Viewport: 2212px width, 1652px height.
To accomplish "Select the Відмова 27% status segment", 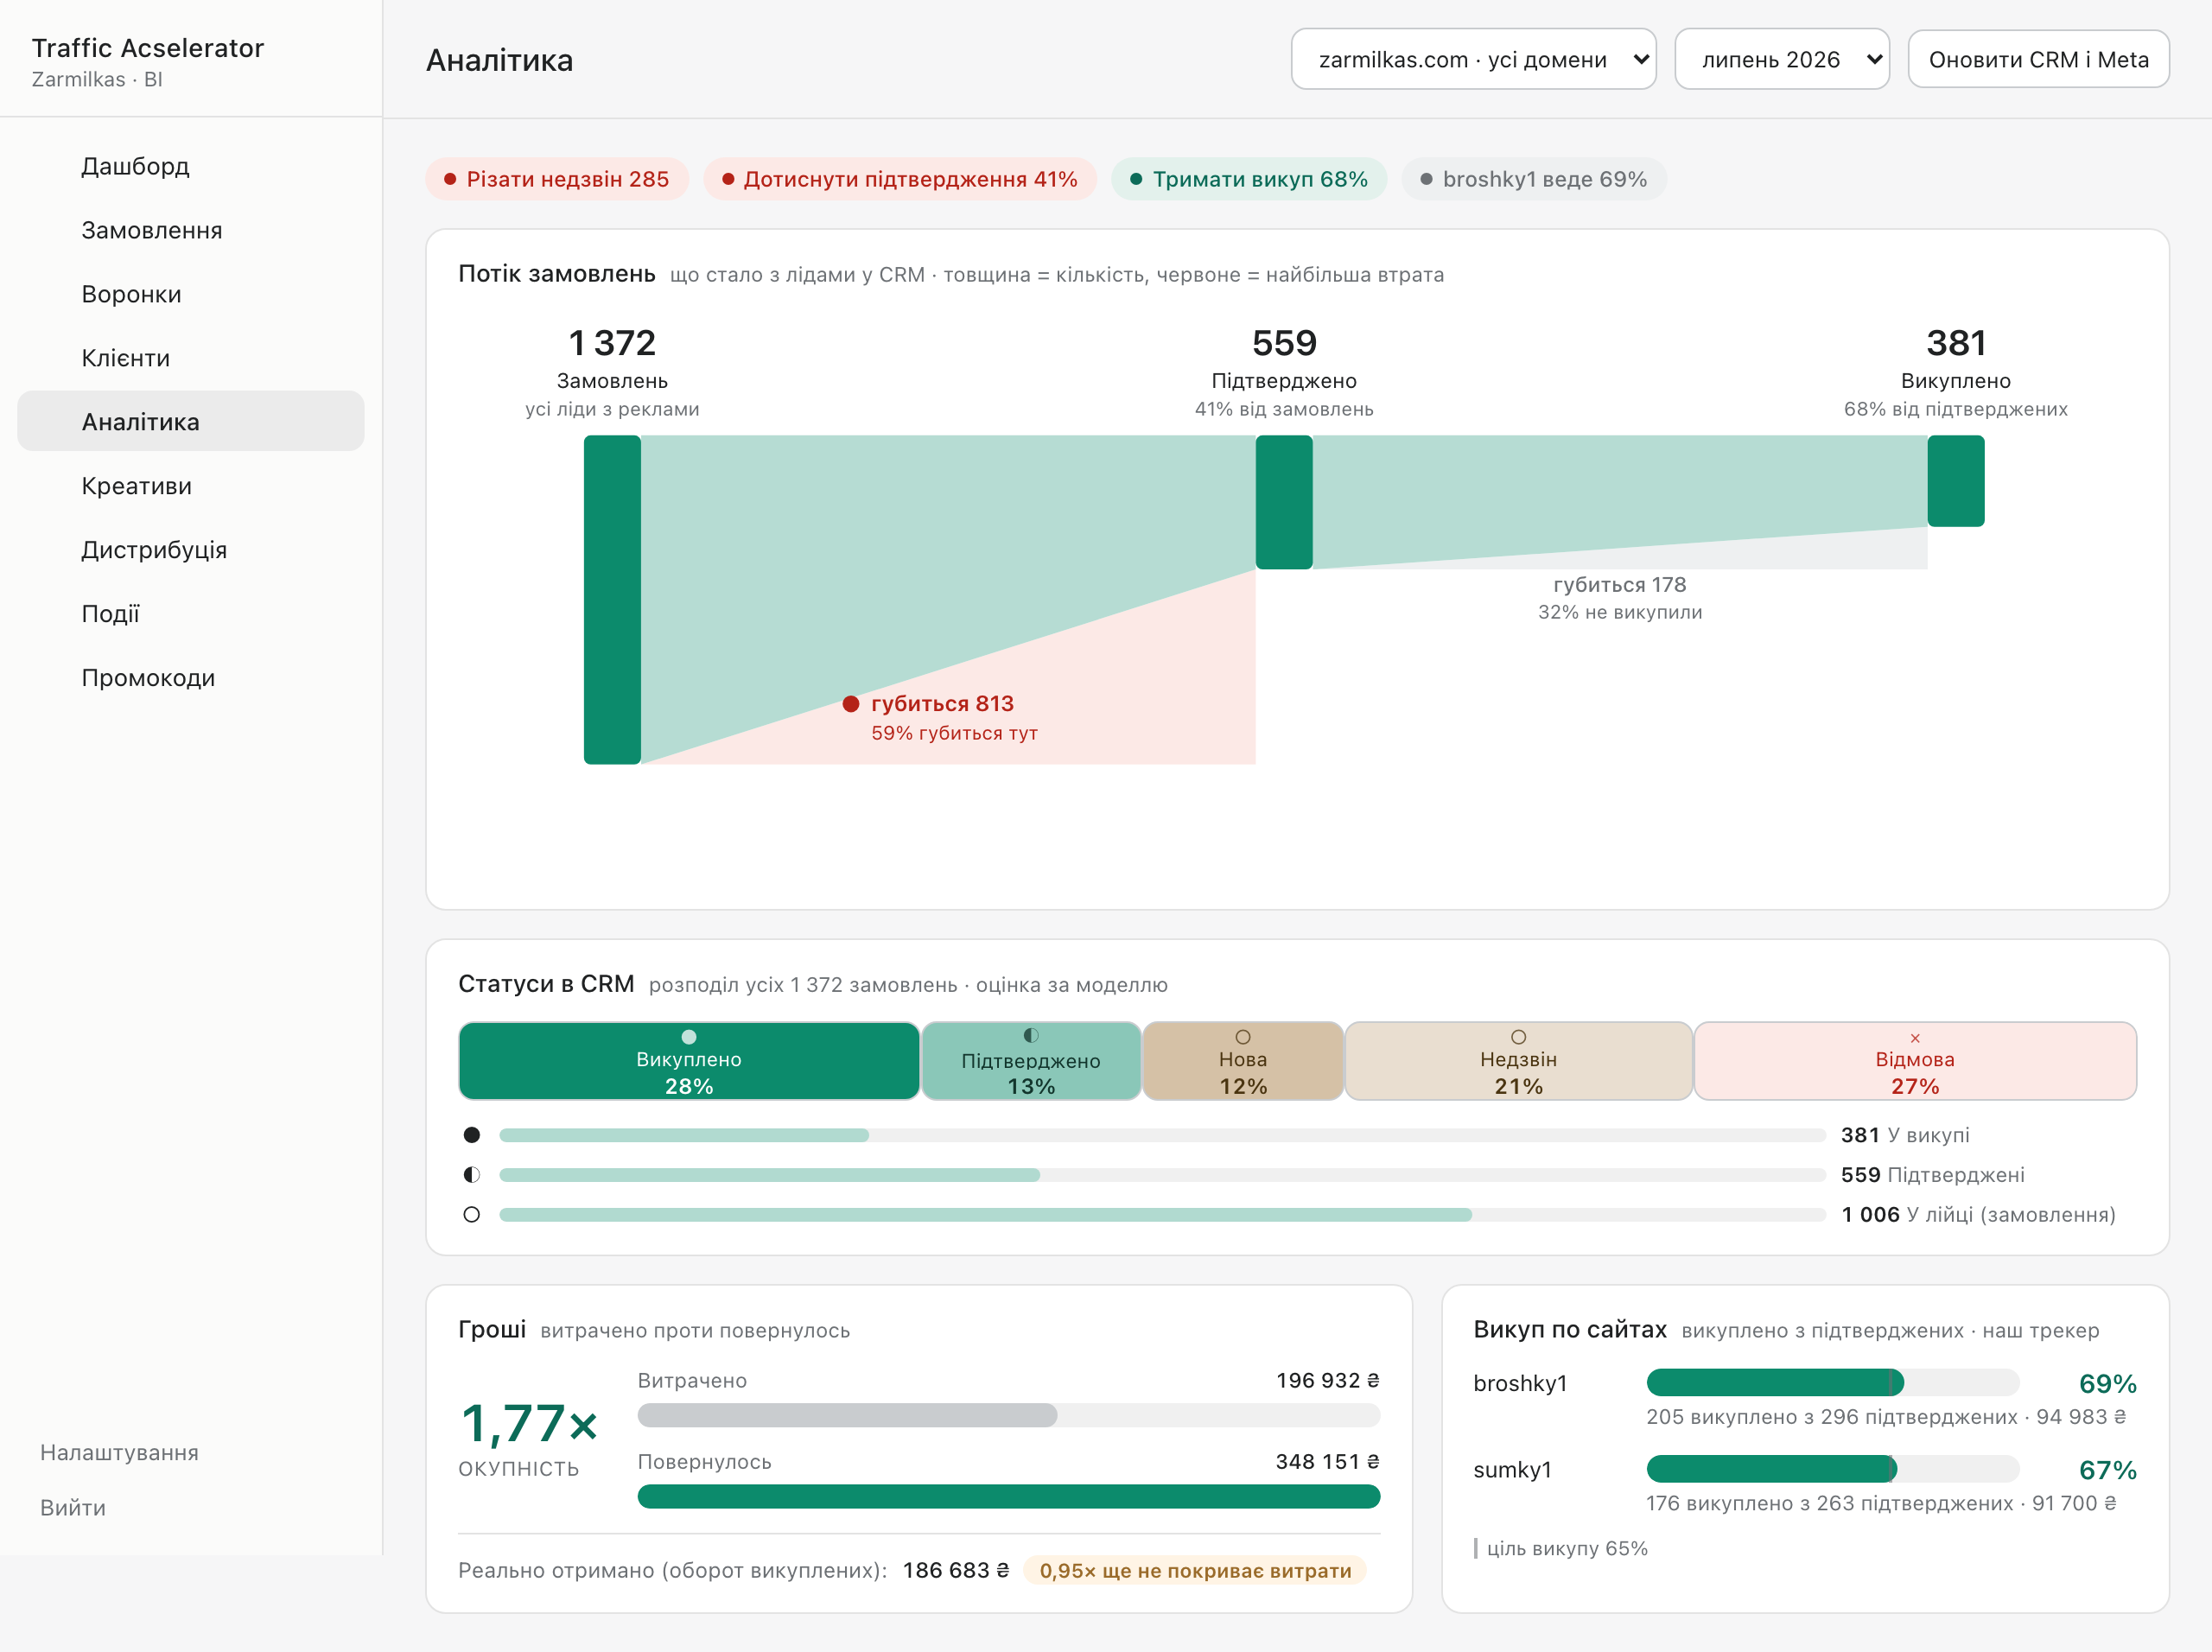I will 1915,1061.
